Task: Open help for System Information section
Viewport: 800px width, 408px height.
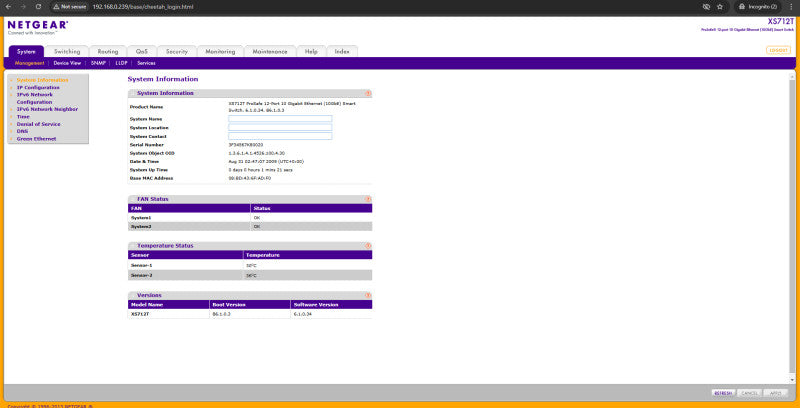Action: click(x=368, y=93)
